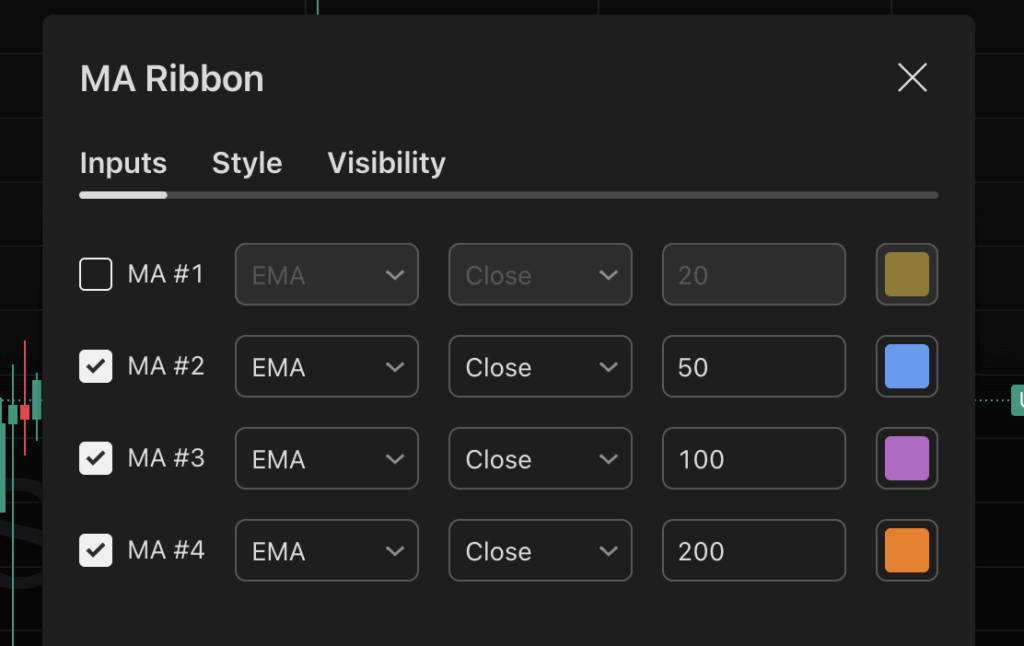Click the MA #2 length field showing 50
The width and height of the screenshot is (1024, 646).
tap(753, 367)
